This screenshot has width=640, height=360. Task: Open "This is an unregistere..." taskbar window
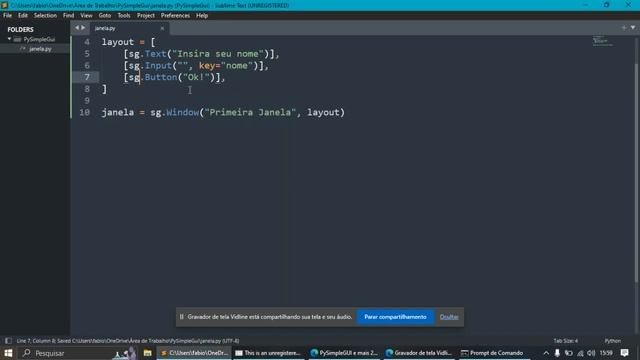(269, 353)
